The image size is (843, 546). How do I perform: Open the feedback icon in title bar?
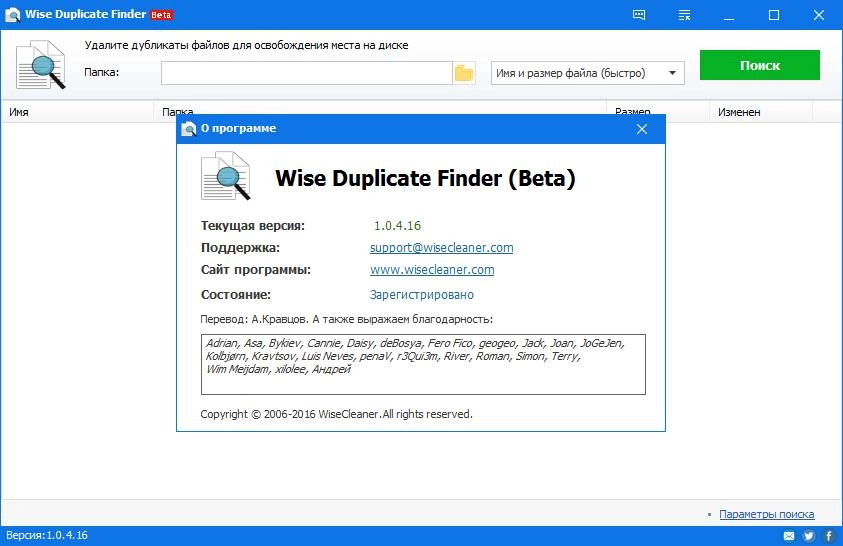[639, 15]
